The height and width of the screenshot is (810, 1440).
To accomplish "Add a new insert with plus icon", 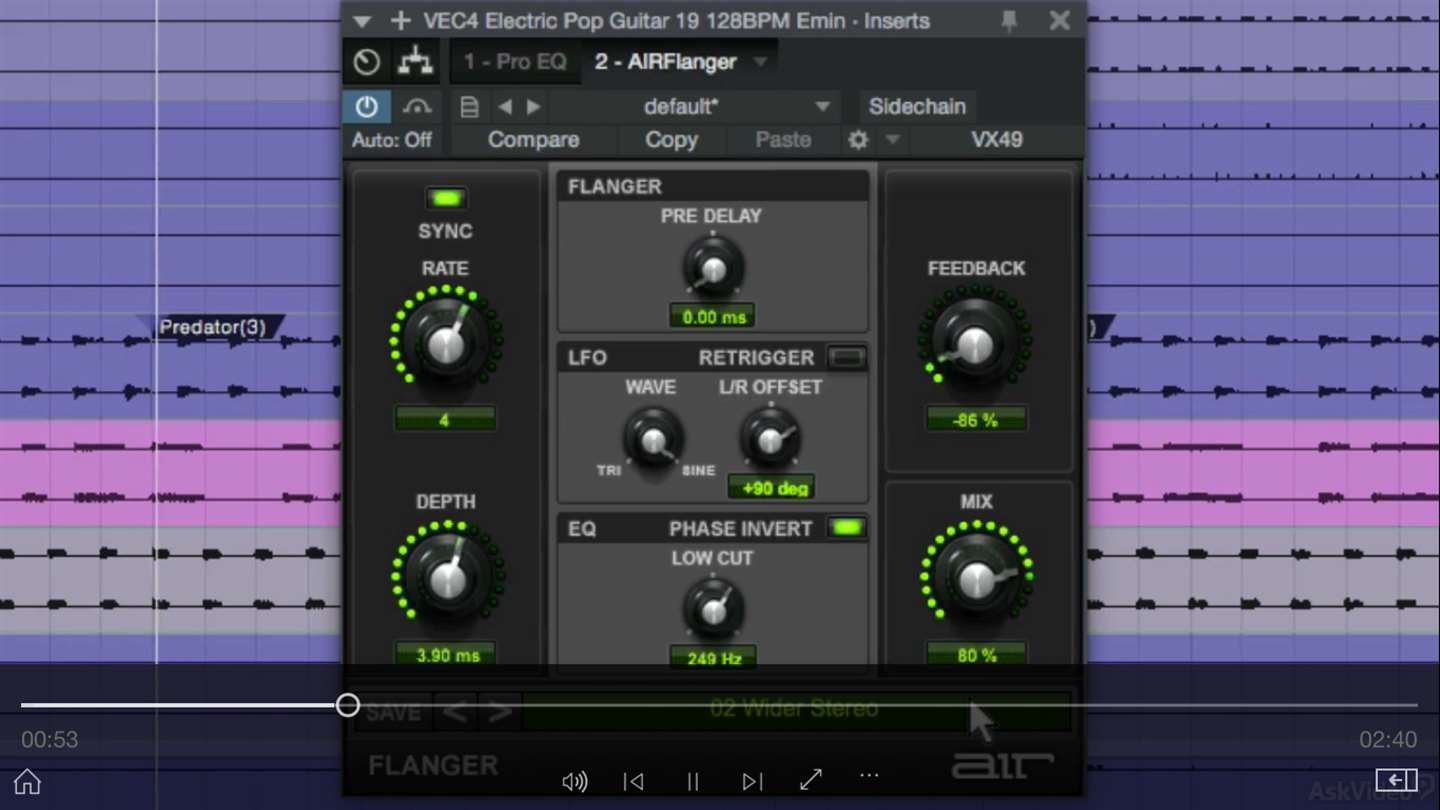I will point(400,21).
